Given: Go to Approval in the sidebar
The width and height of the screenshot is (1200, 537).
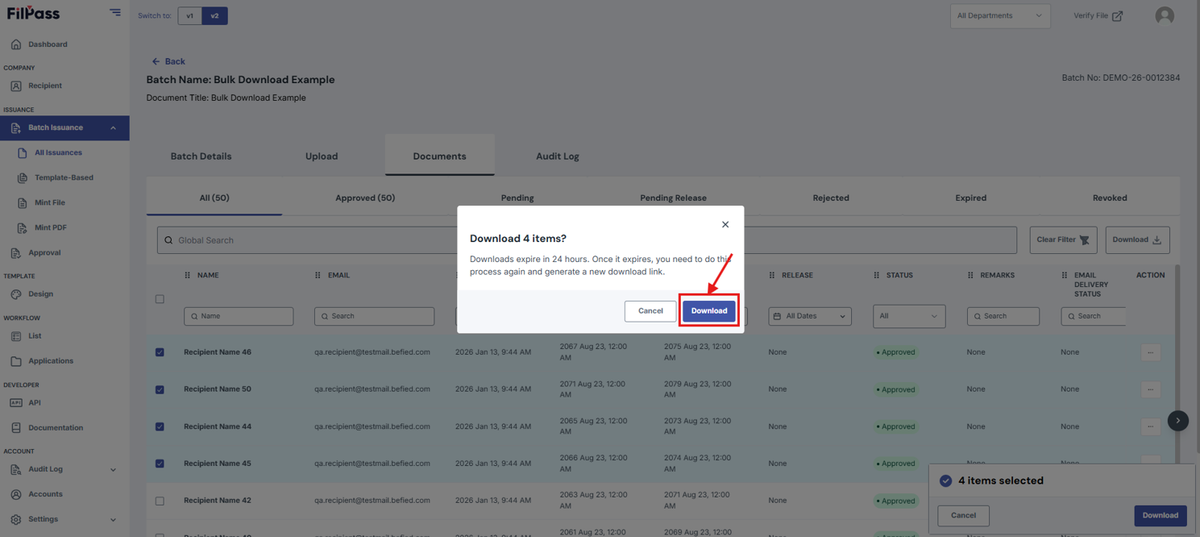Looking at the screenshot, I should [x=44, y=253].
